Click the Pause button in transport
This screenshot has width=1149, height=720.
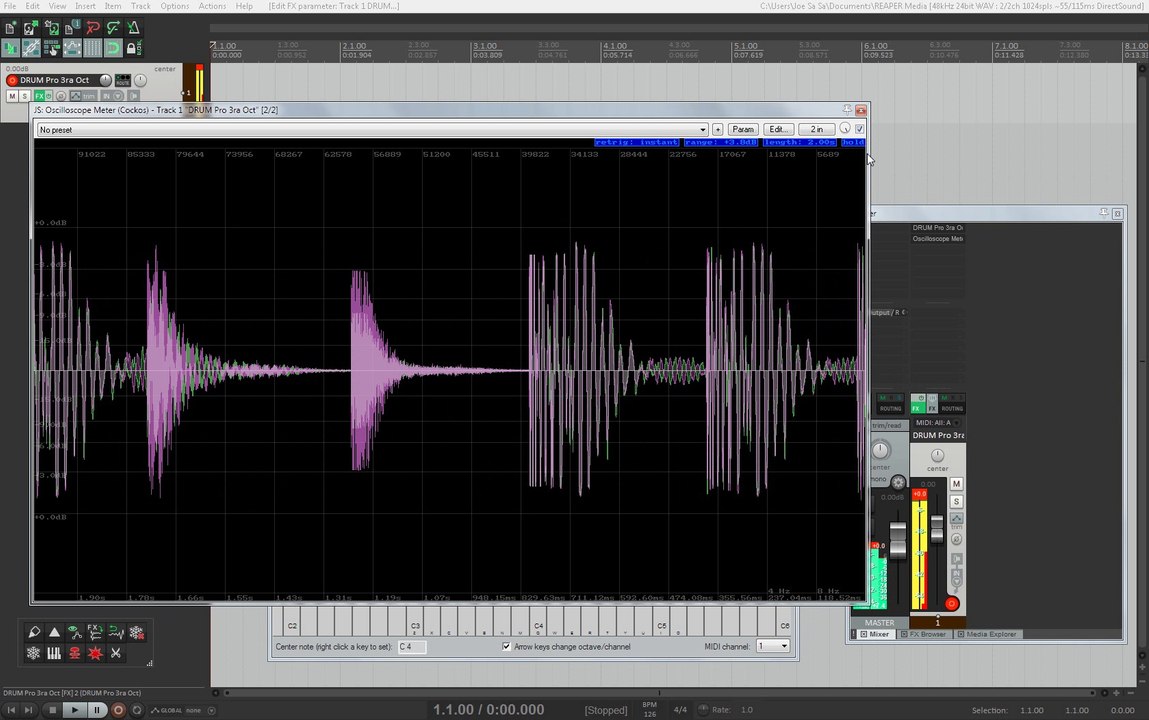[x=97, y=710]
